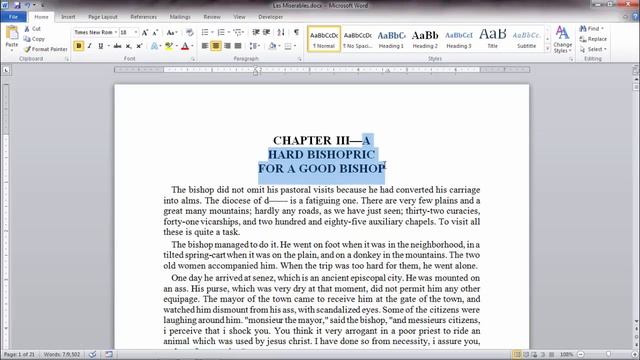The height and width of the screenshot is (360, 640).
Task: Activate the Format Painter
Action: coord(45,49)
